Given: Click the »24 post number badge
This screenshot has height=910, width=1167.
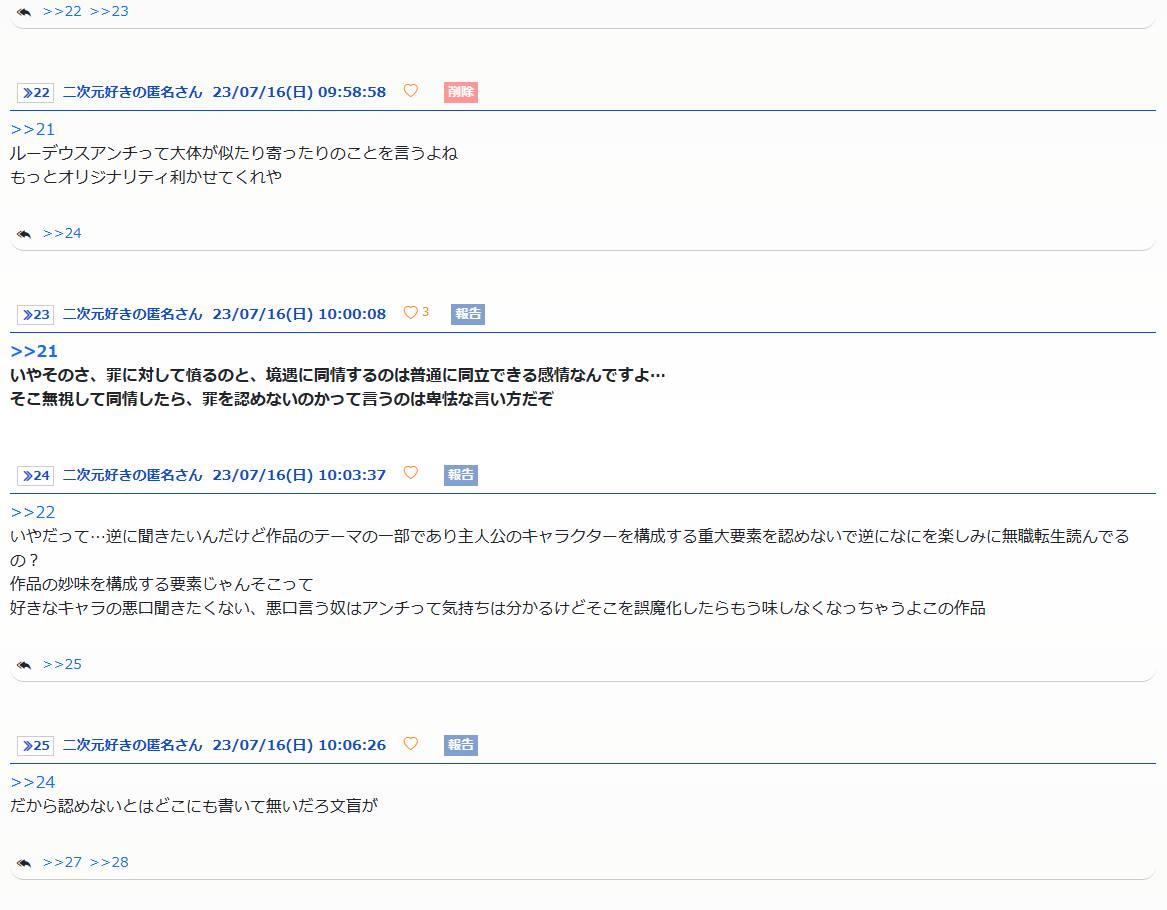Looking at the screenshot, I should pos(36,475).
